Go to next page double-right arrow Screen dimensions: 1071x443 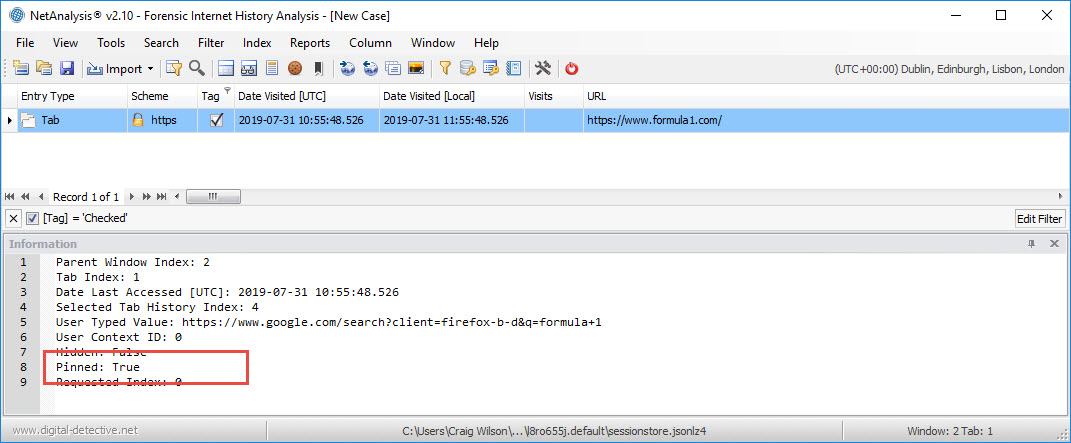[146, 197]
